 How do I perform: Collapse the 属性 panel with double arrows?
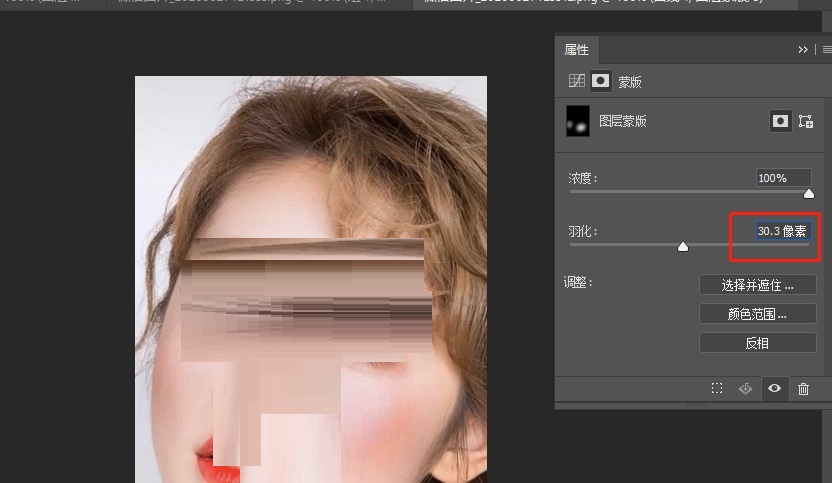(x=803, y=49)
